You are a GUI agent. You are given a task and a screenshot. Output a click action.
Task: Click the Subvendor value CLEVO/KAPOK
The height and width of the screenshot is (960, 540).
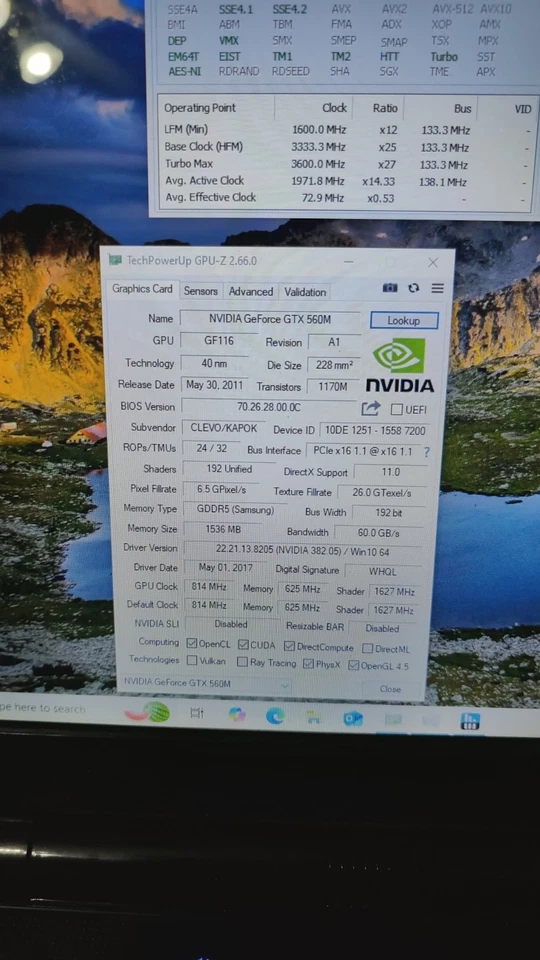223,427
